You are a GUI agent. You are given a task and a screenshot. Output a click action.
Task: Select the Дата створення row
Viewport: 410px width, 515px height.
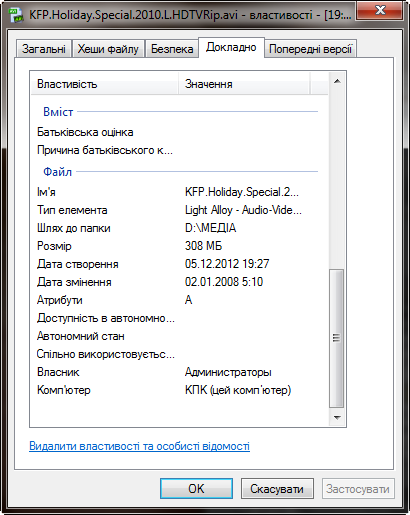coord(179,264)
